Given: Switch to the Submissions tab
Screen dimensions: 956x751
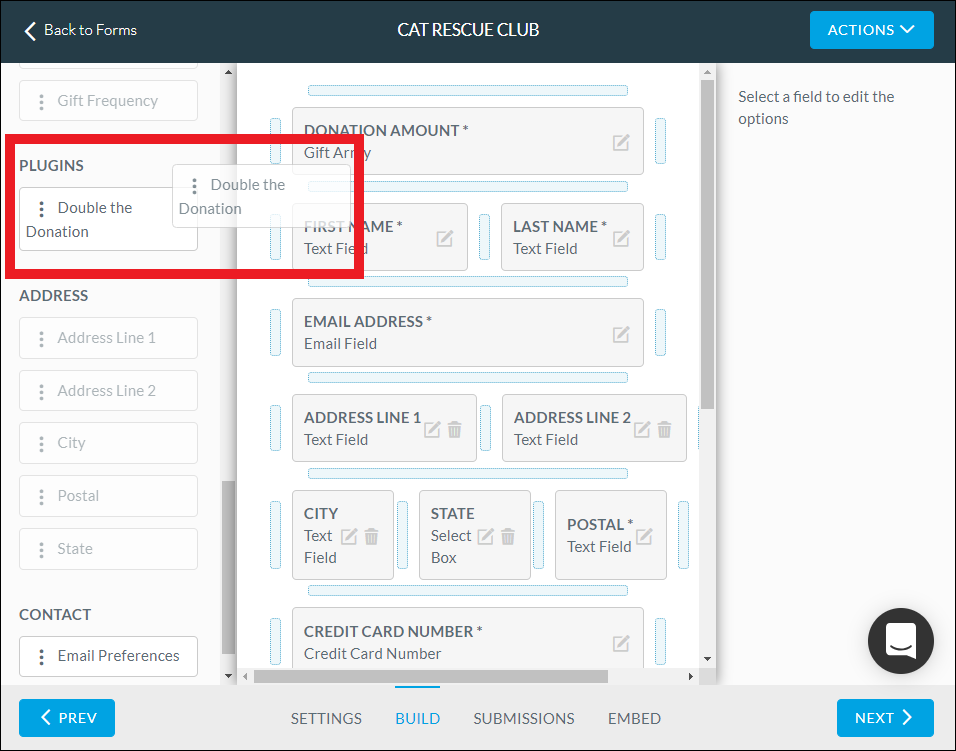Looking at the screenshot, I should click(x=524, y=719).
